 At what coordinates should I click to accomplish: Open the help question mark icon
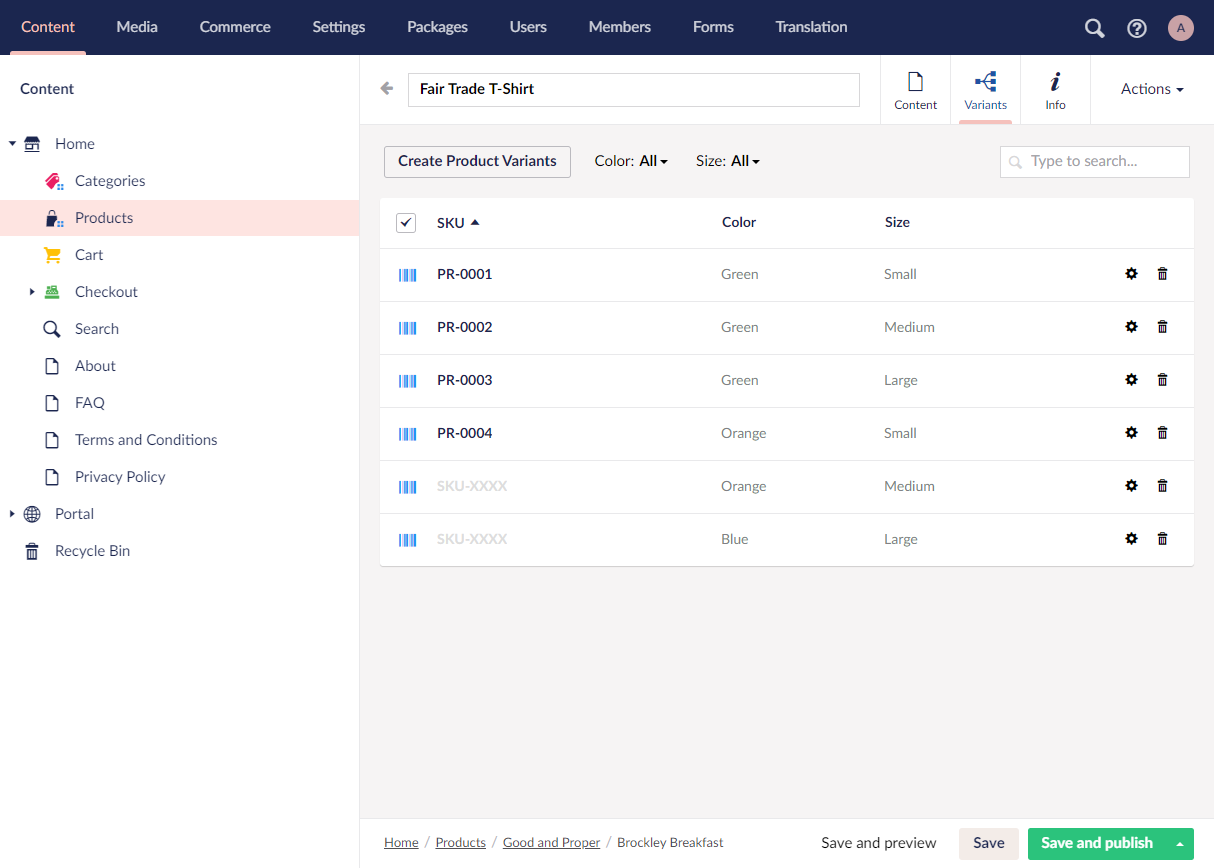pyautogui.click(x=1137, y=28)
